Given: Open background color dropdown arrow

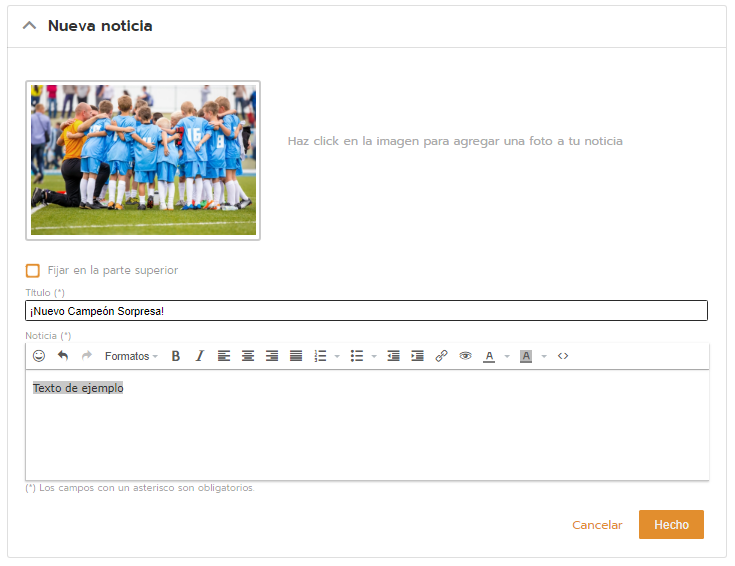Looking at the screenshot, I should (544, 357).
